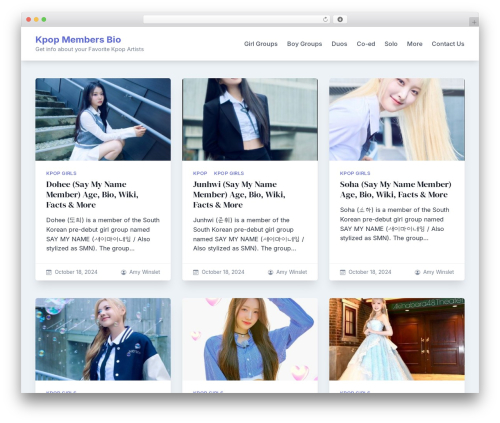Click the tagline about Favorite Kpop Artists
Viewport: 500px width, 423px height.
point(90,49)
